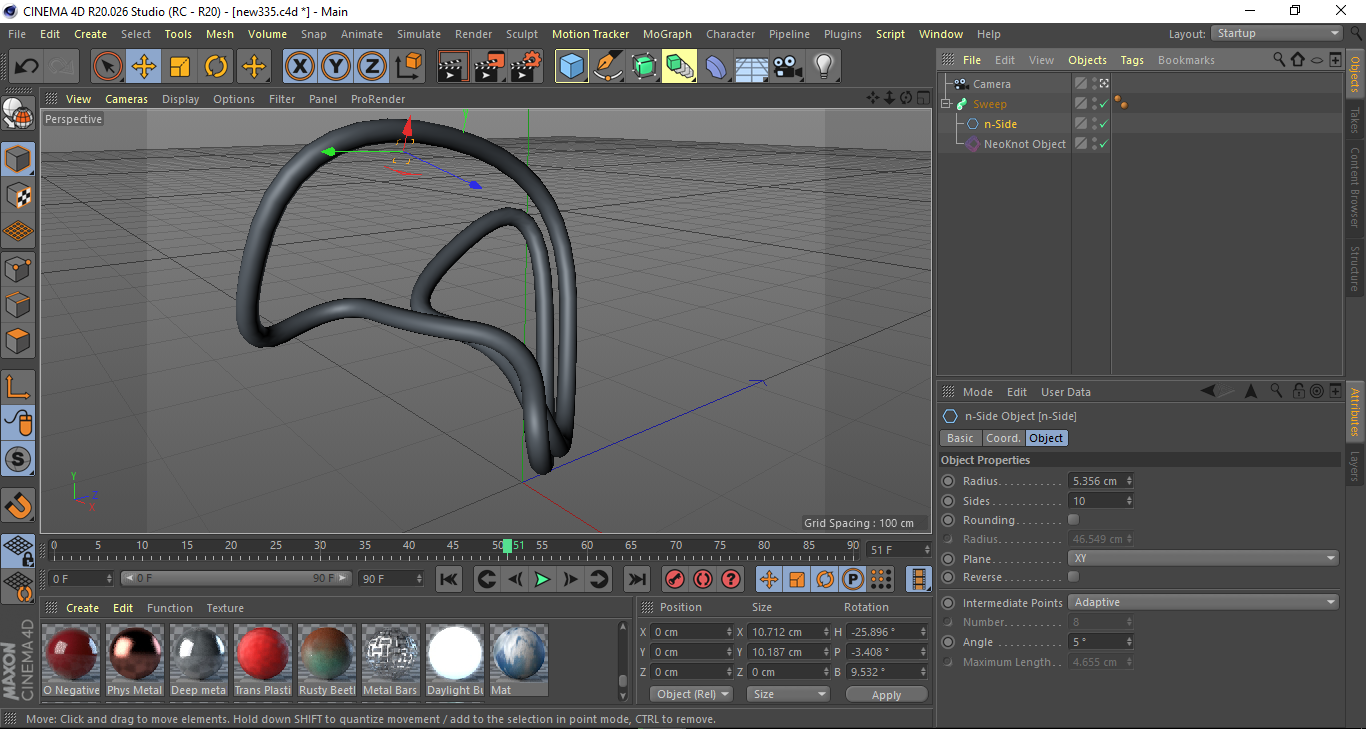Click the Bend deformer icon
The image size is (1366, 729).
(716, 67)
